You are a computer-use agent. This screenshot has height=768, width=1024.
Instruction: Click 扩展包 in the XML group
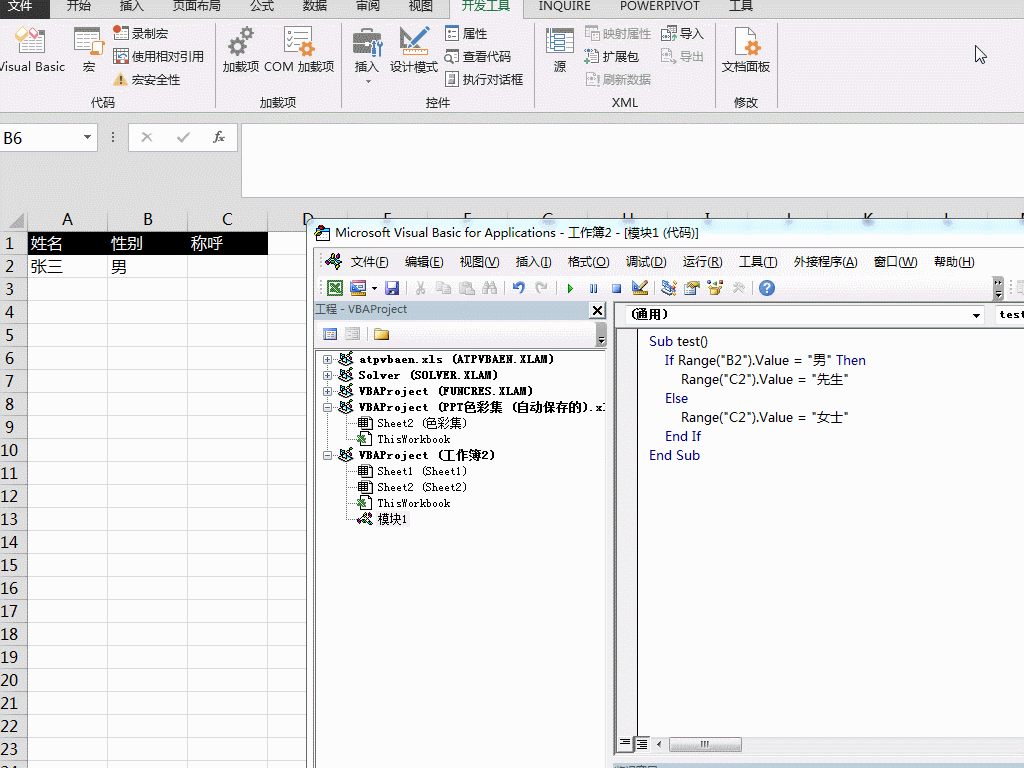click(x=611, y=57)
